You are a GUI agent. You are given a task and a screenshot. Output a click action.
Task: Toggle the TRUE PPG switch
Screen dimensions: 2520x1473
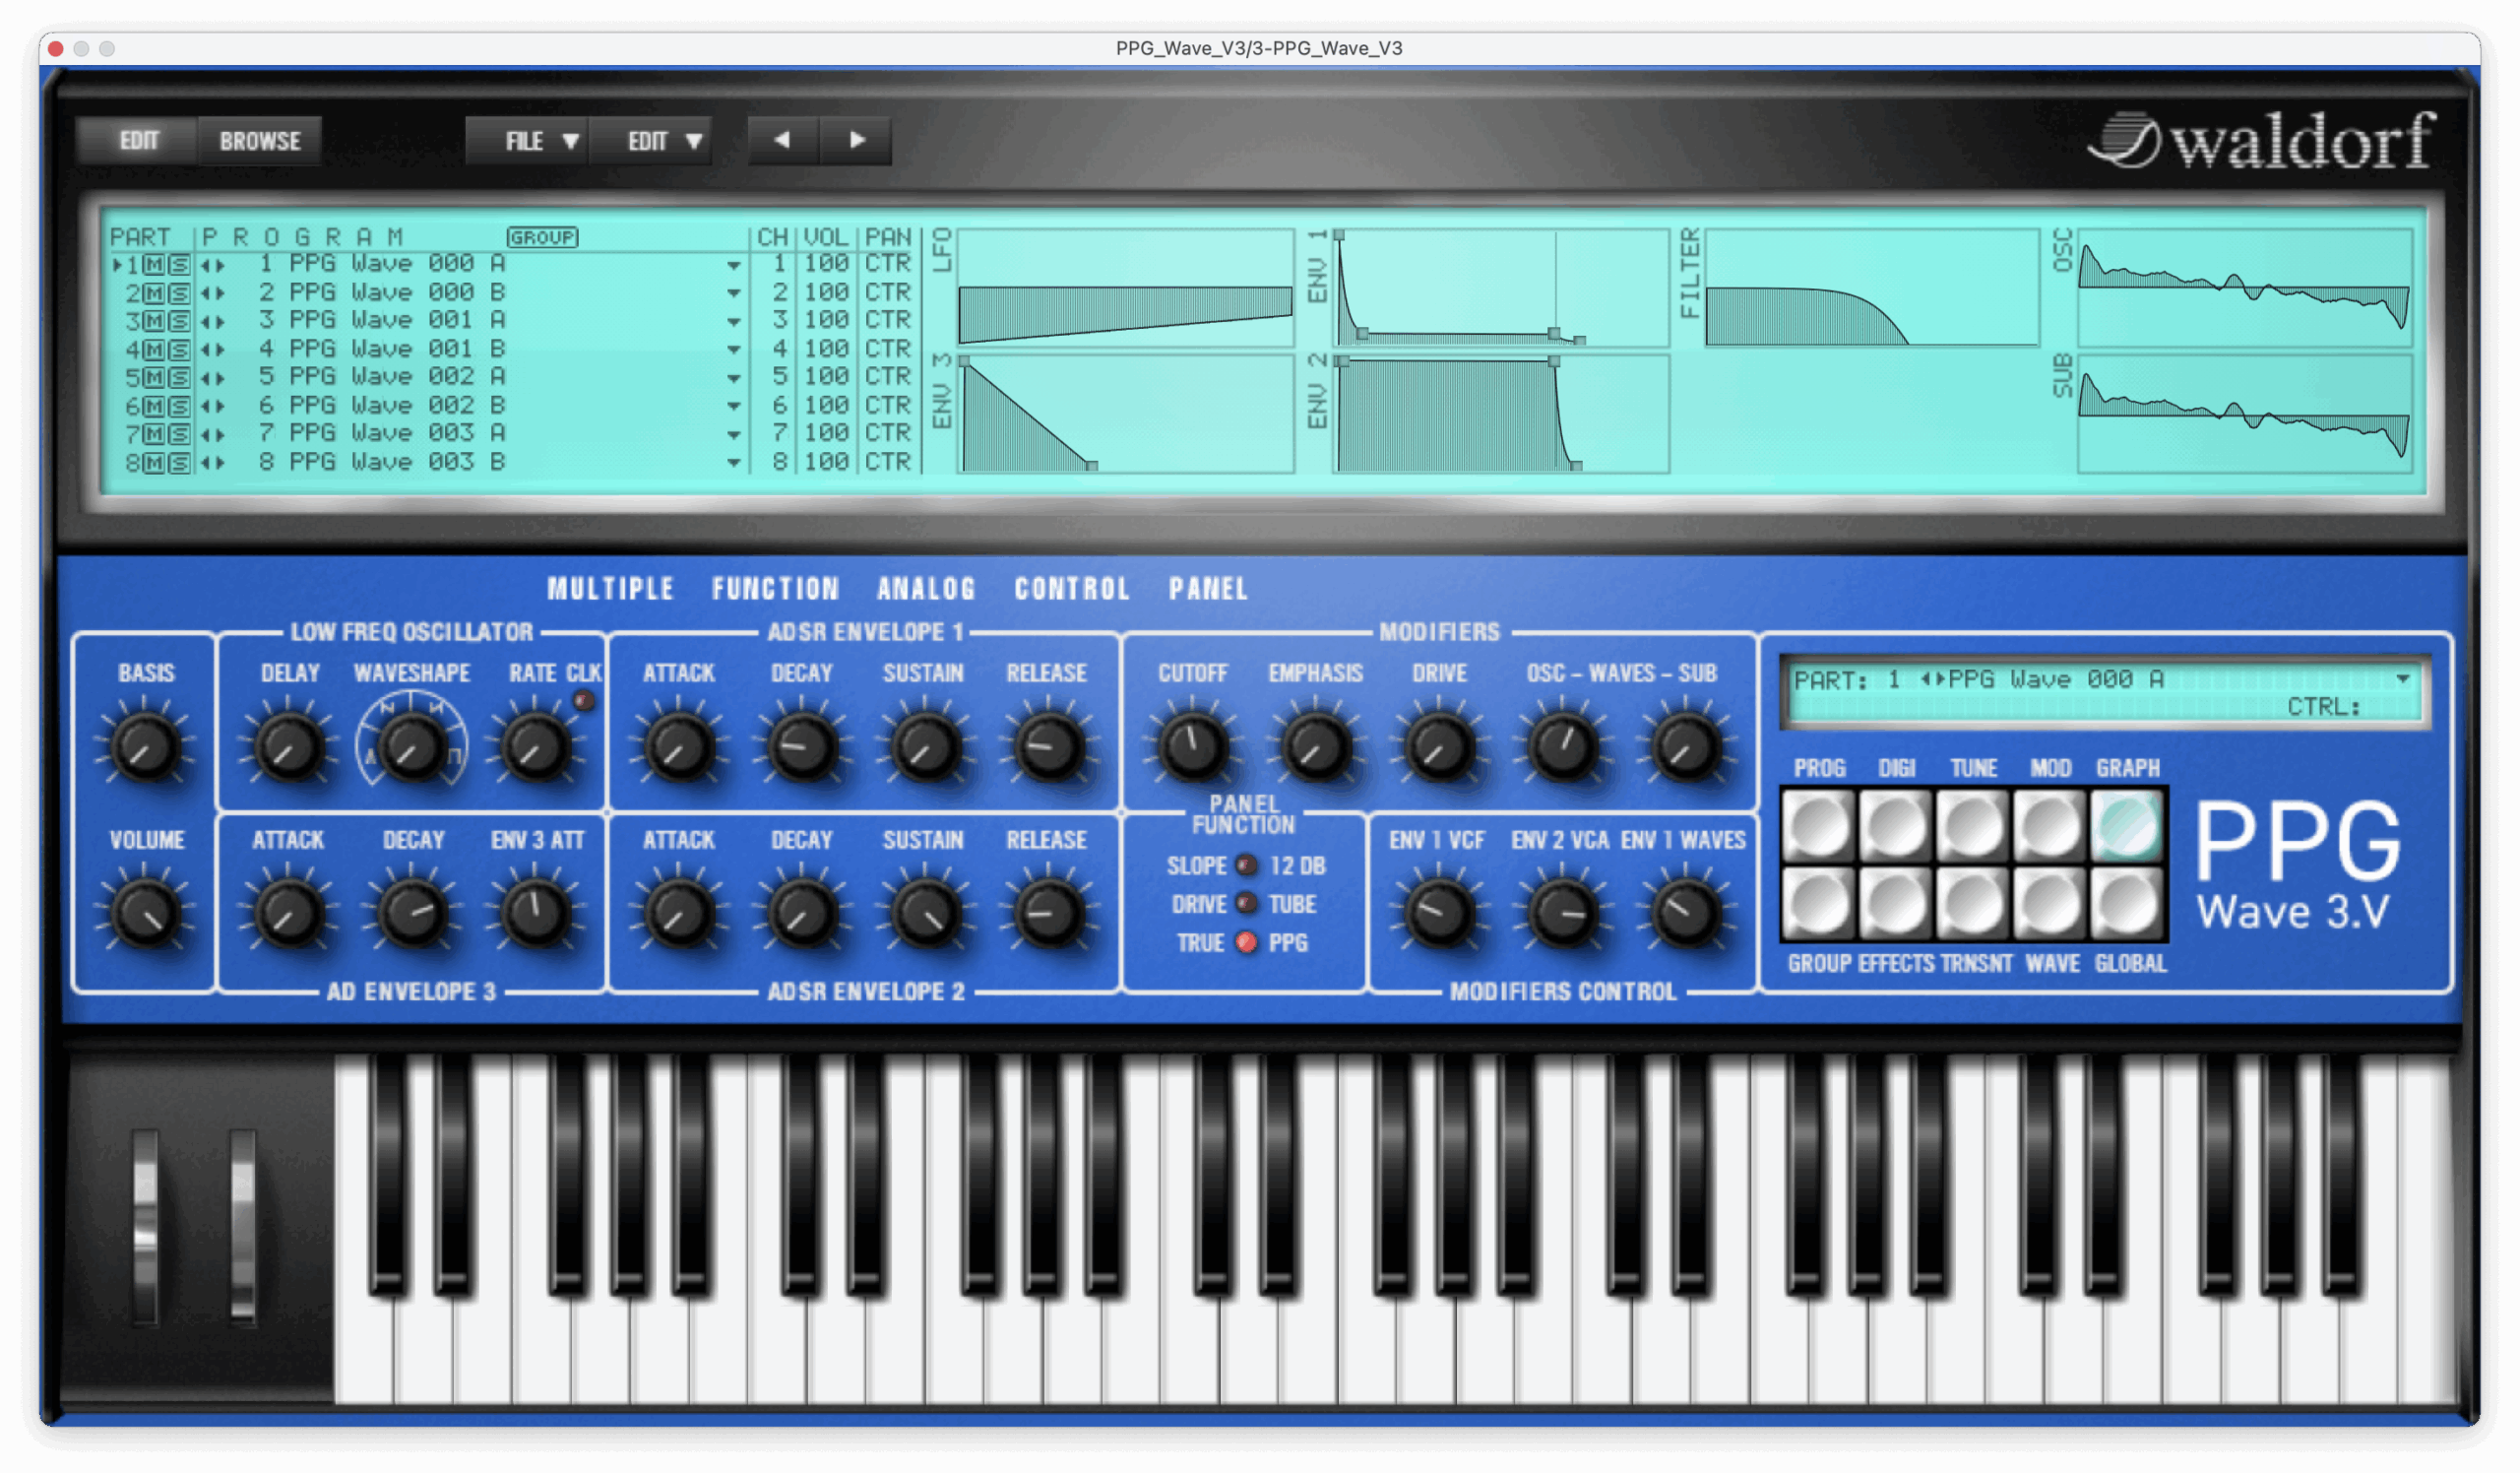pyautogui.click(x=1246, y=942)
